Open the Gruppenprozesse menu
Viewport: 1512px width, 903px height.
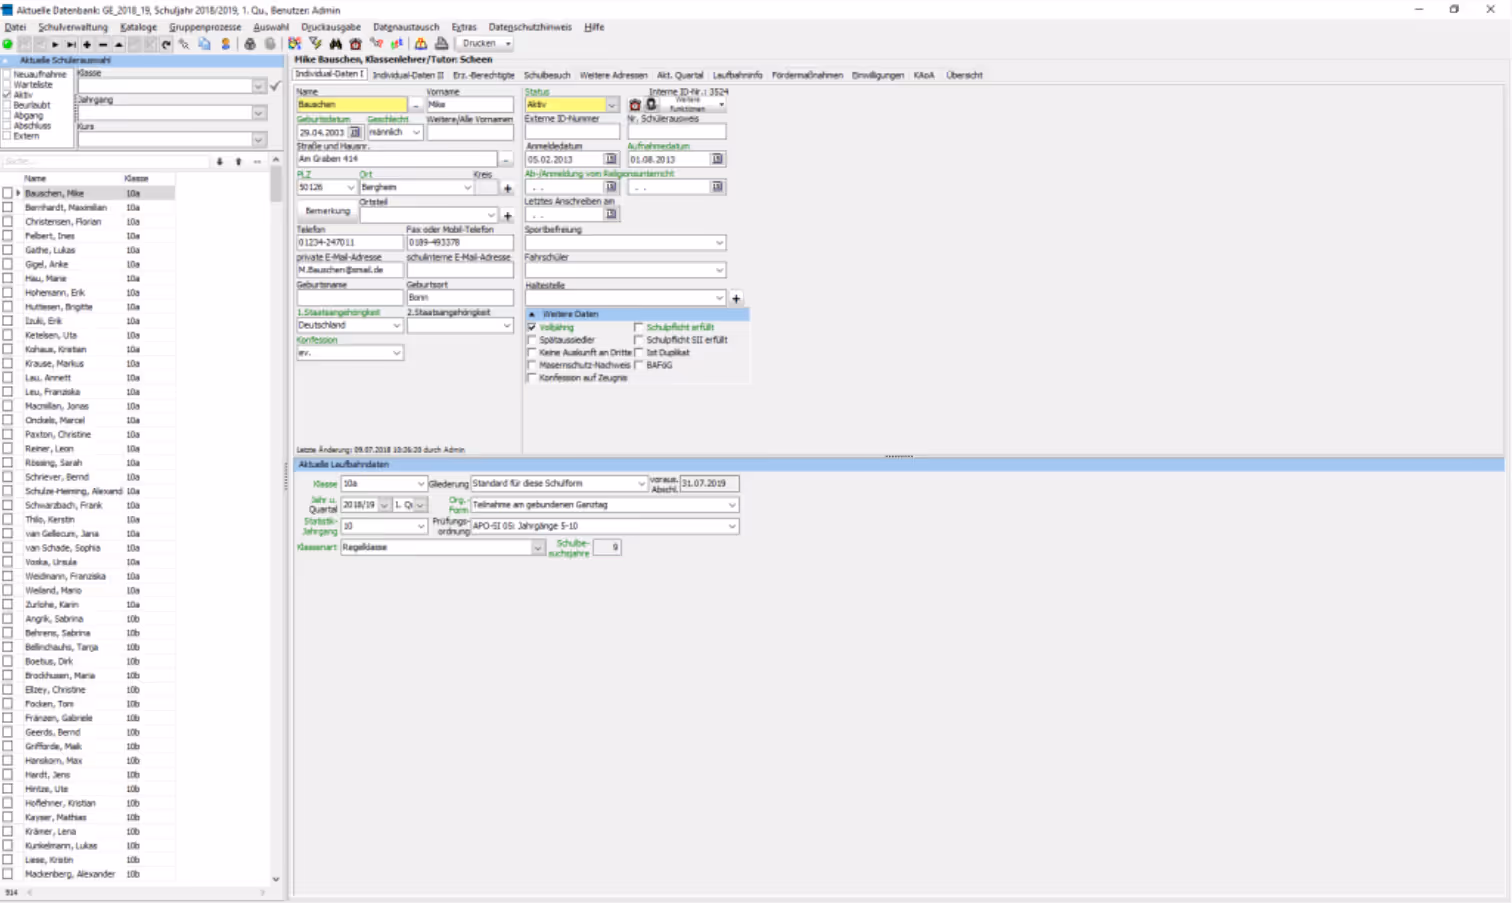pos(205,27)
